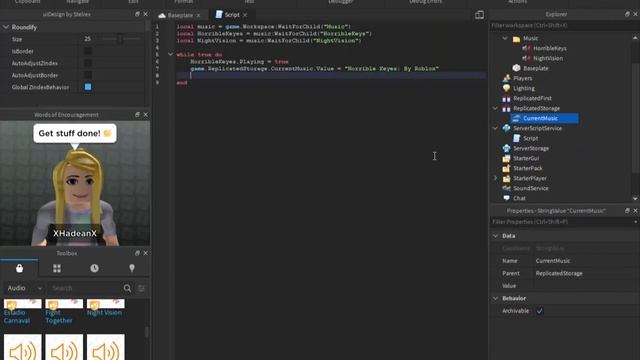640x360 pixels.
Task: Select CurrentMusic StringValue in Explorer
Action: pos(544,118)
